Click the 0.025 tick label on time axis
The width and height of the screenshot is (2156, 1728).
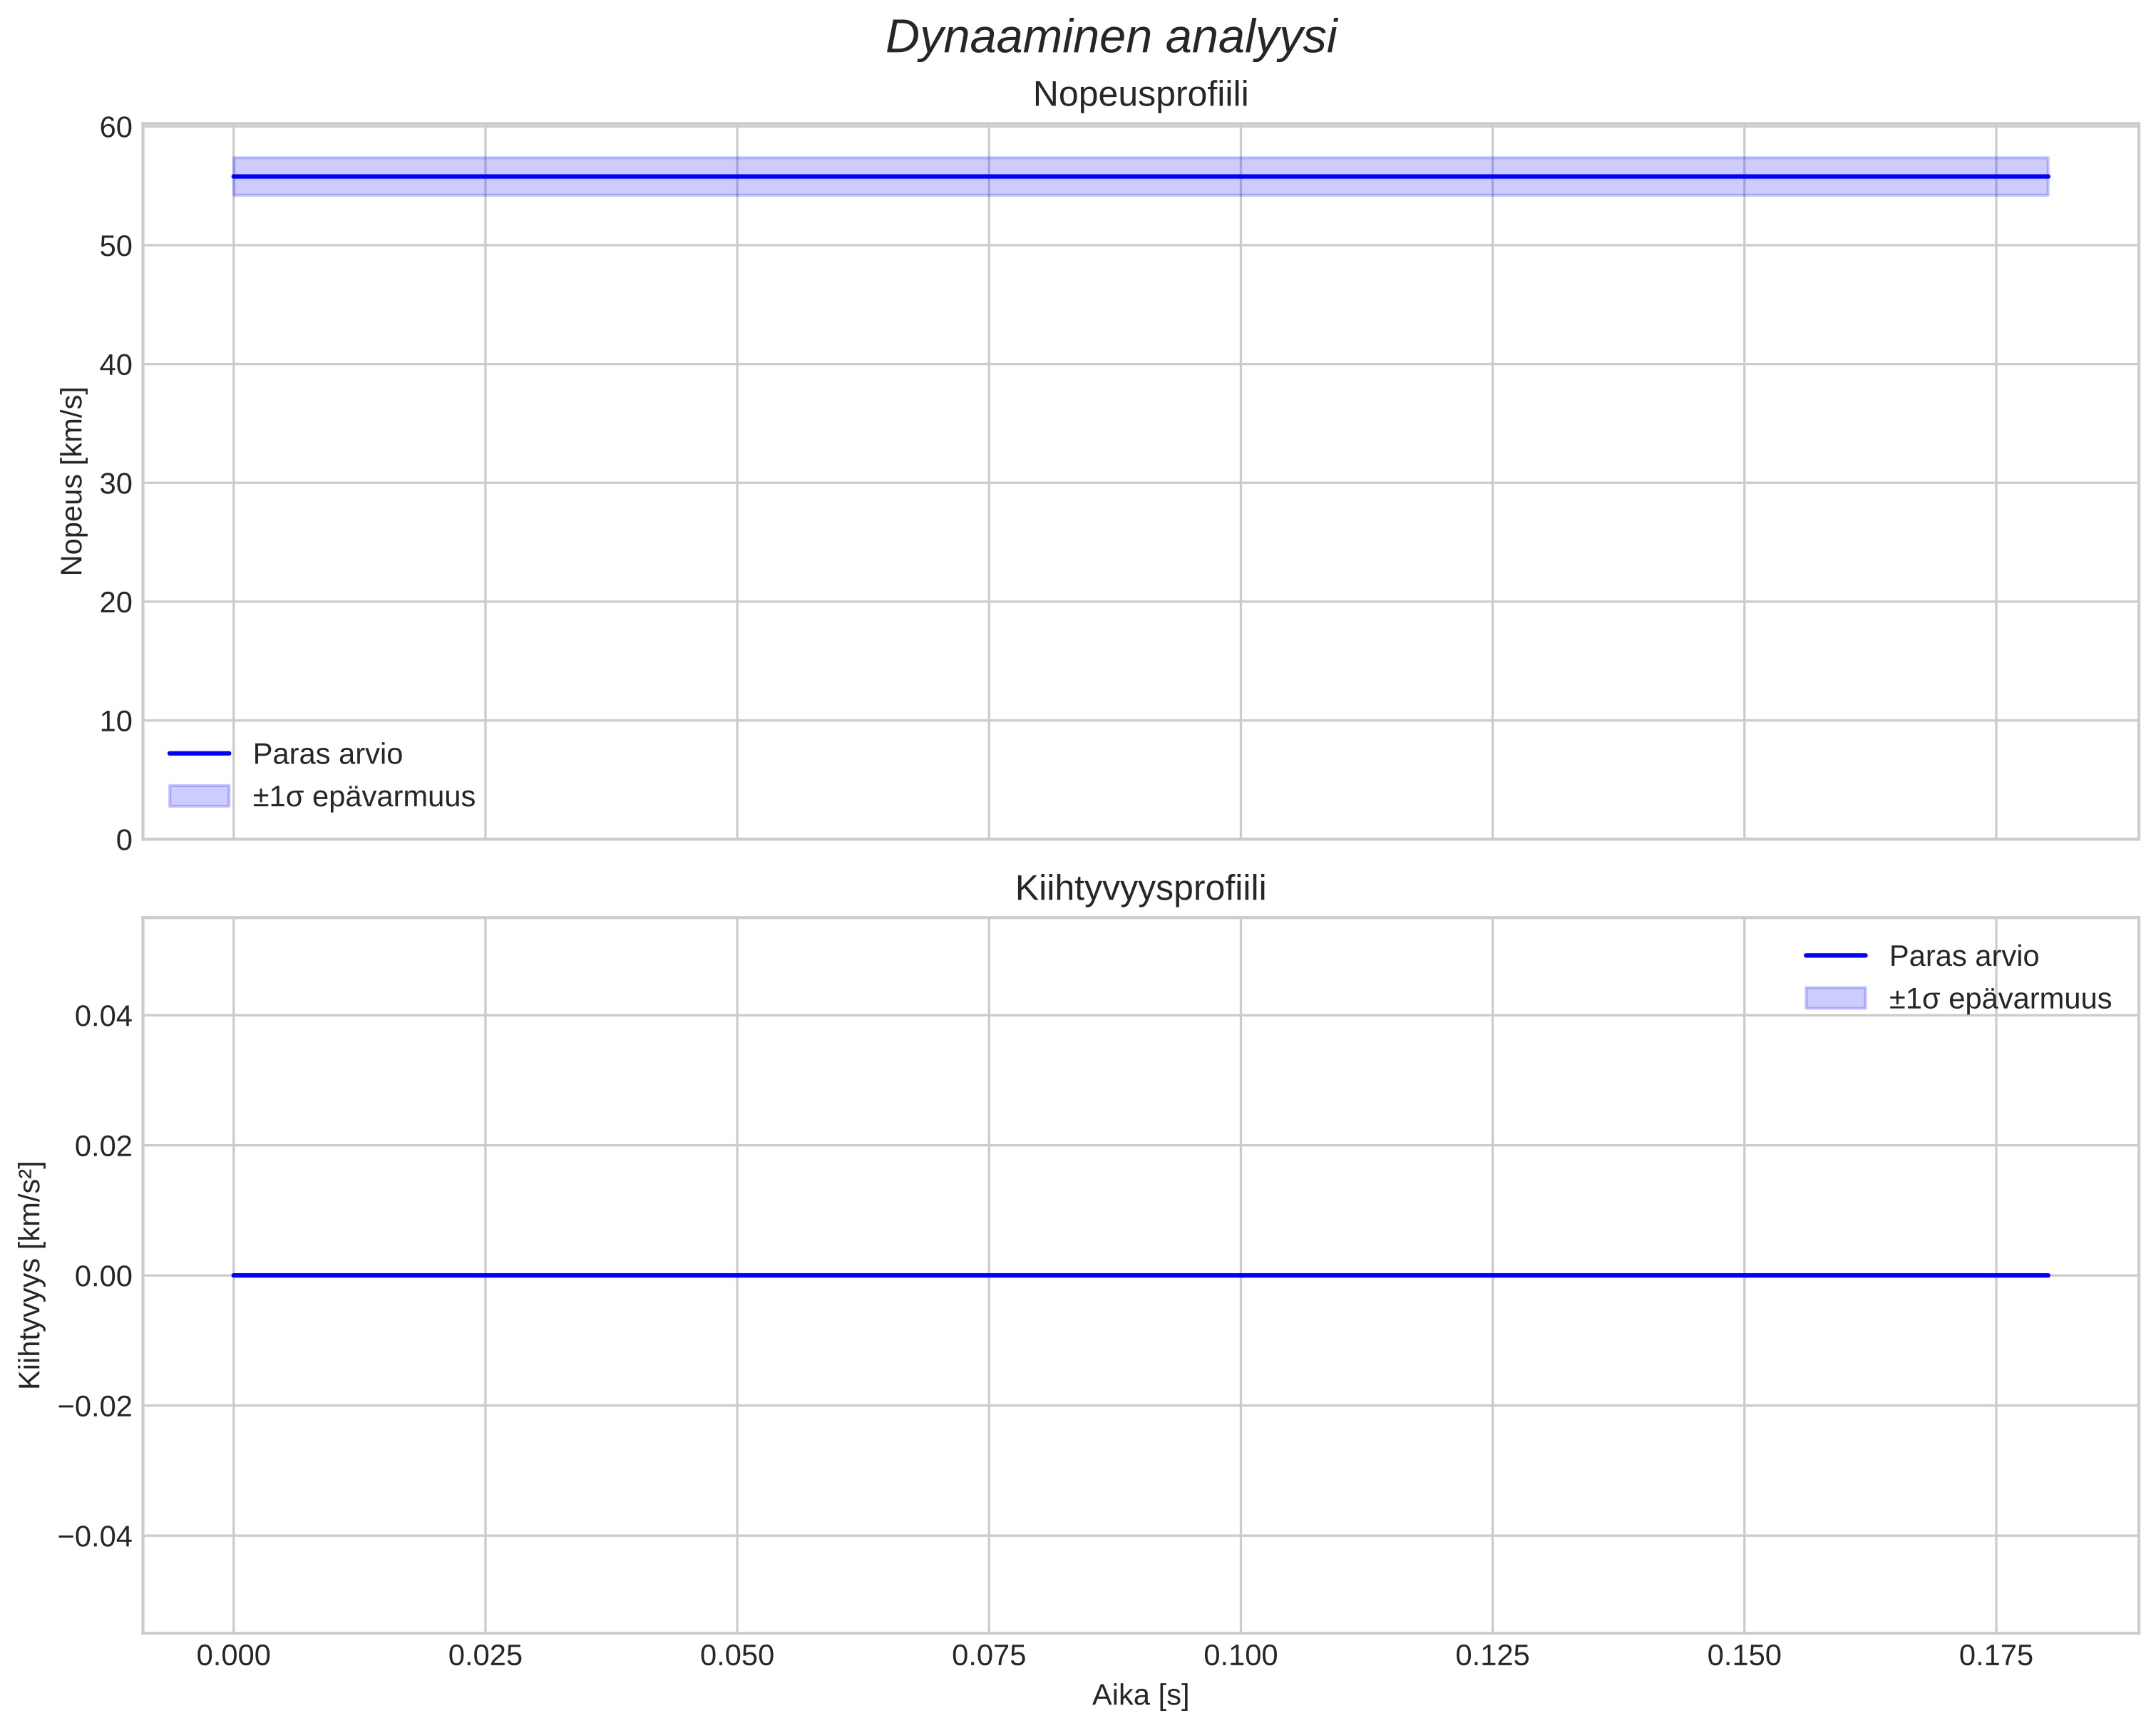pos(485,1656)
